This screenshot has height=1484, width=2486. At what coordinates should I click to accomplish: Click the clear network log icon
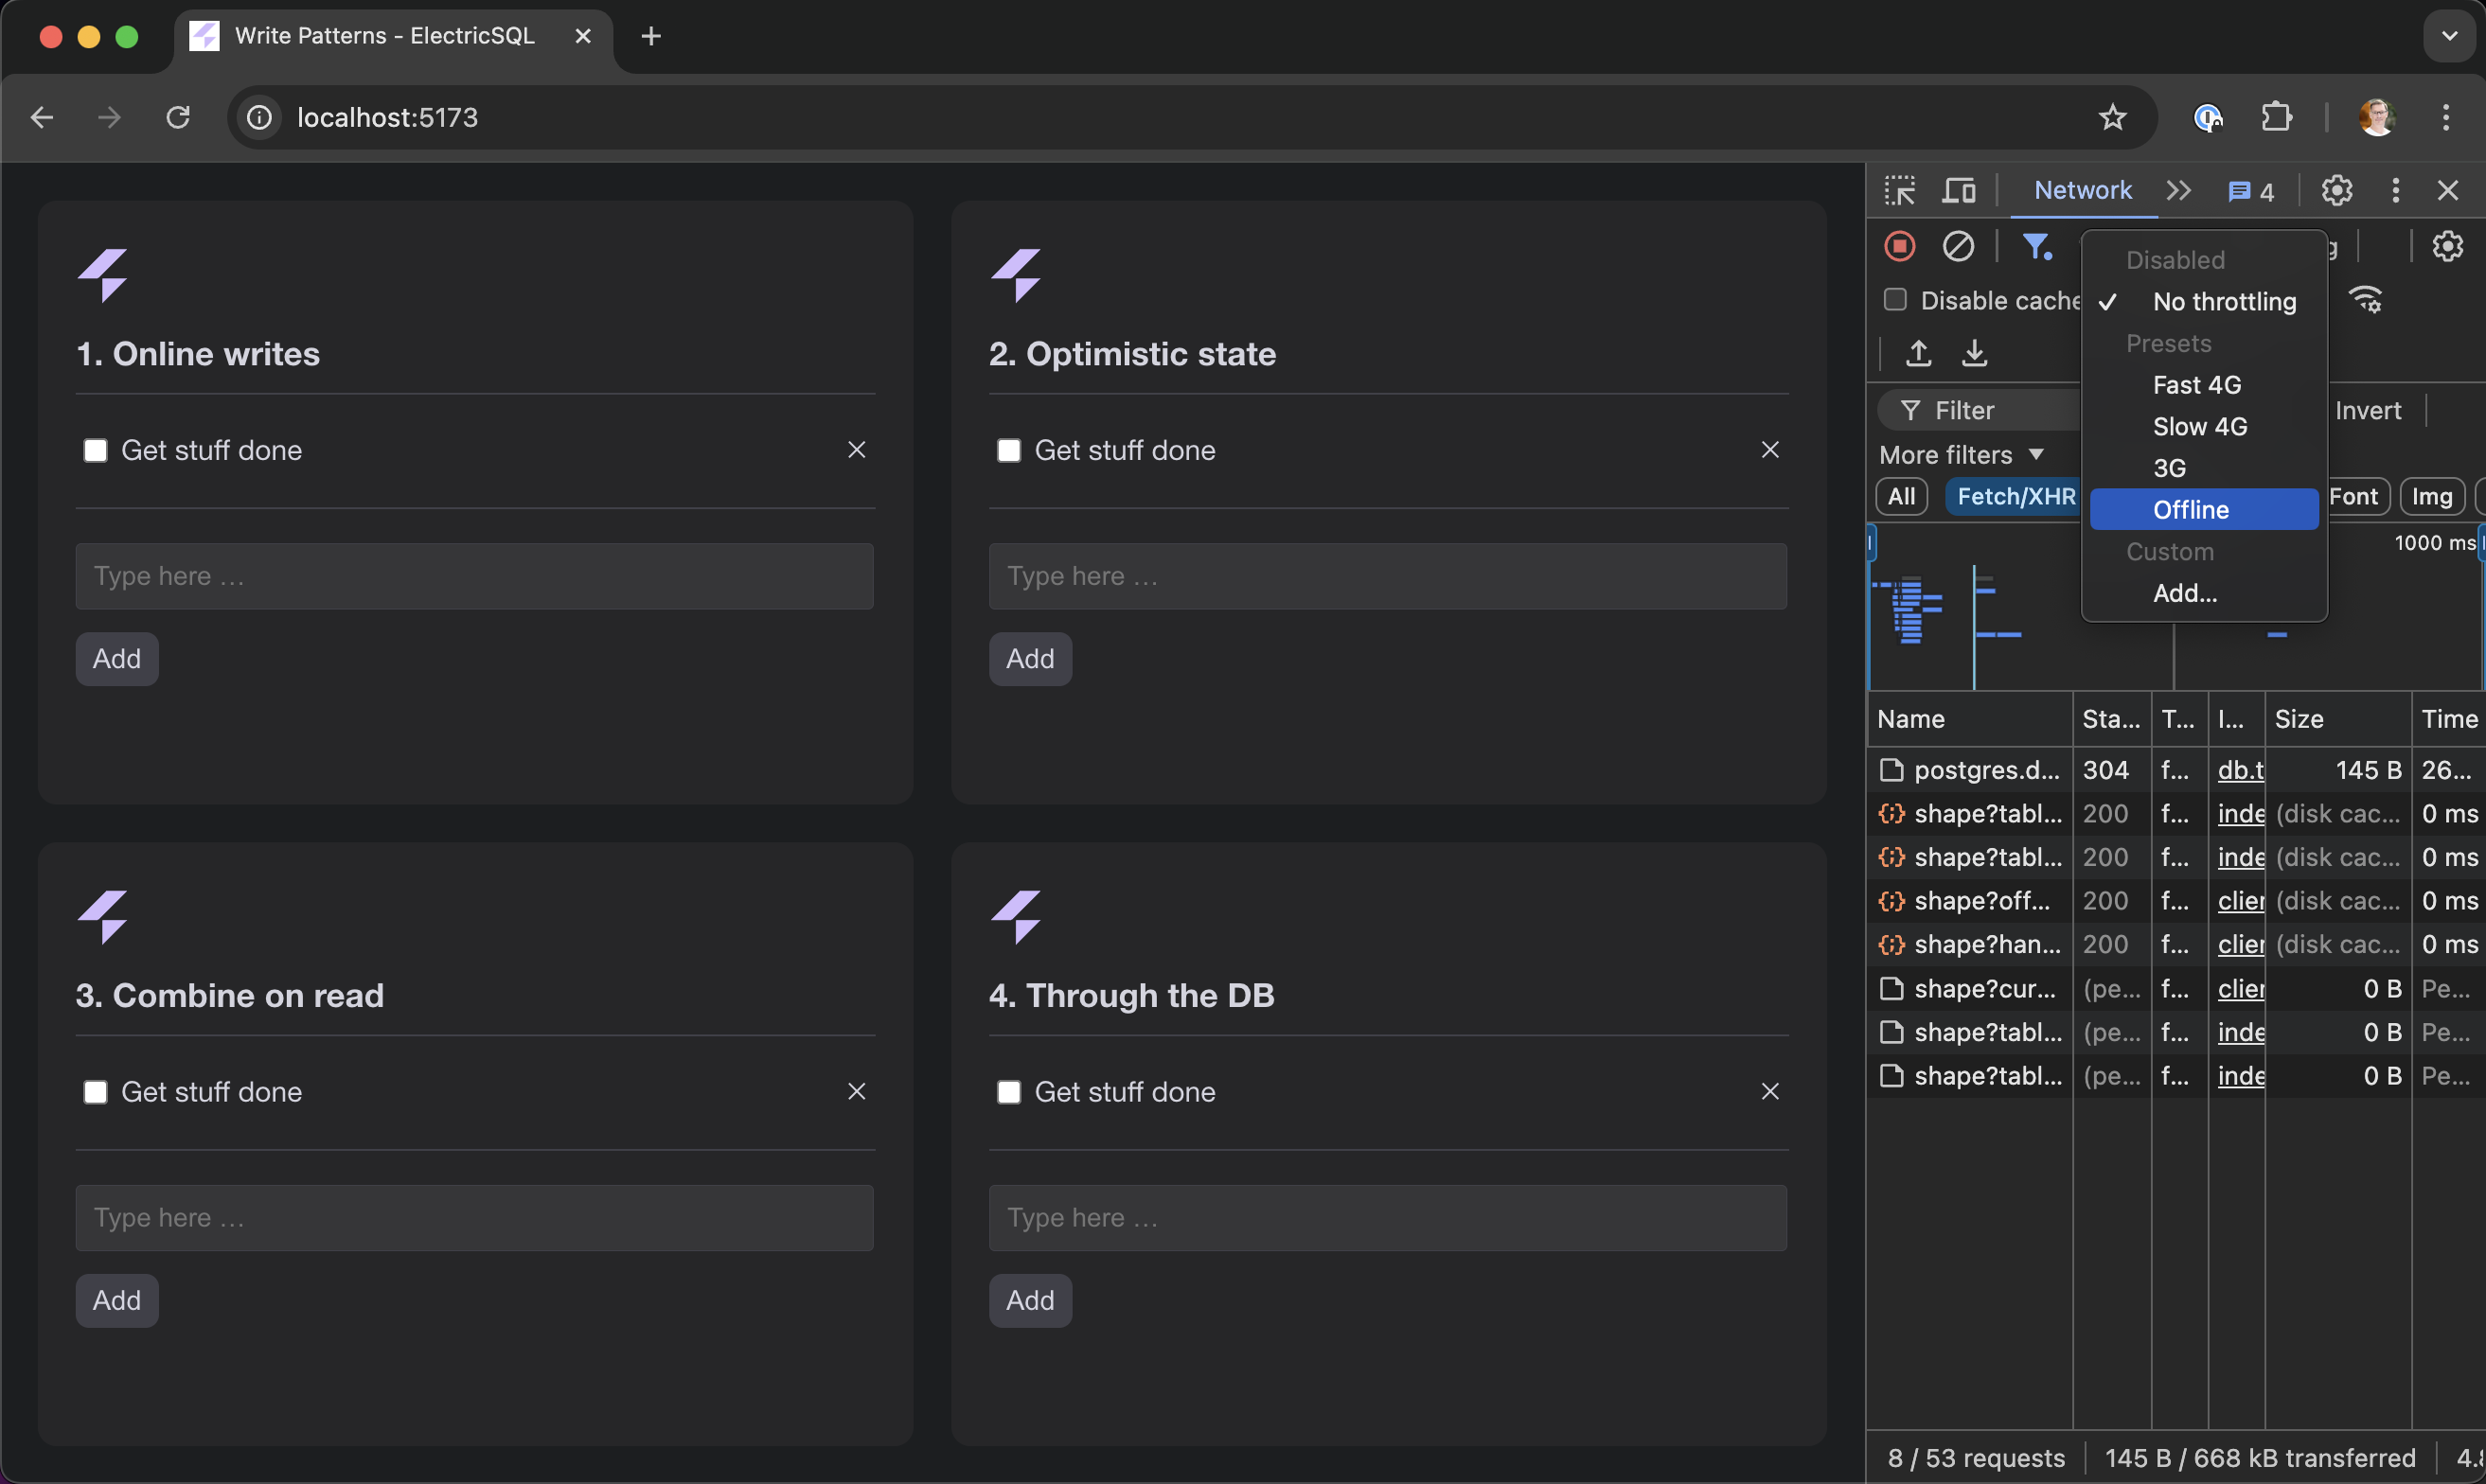click(1957, 246)
